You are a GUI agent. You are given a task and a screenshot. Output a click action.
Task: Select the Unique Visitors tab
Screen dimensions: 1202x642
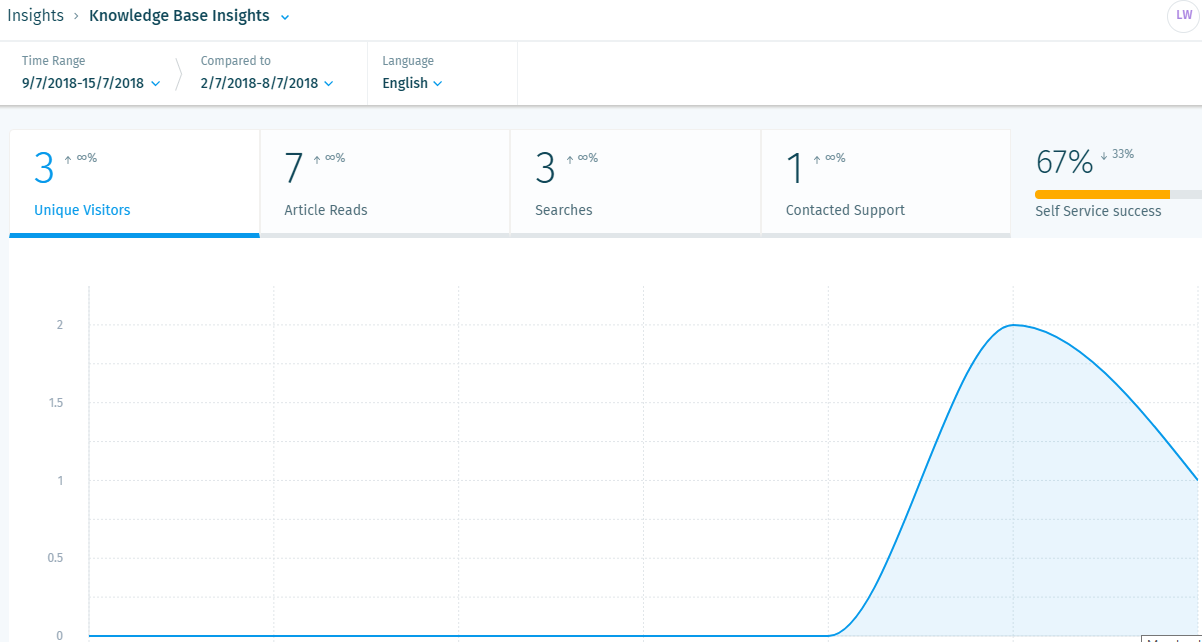coord(82,210)
